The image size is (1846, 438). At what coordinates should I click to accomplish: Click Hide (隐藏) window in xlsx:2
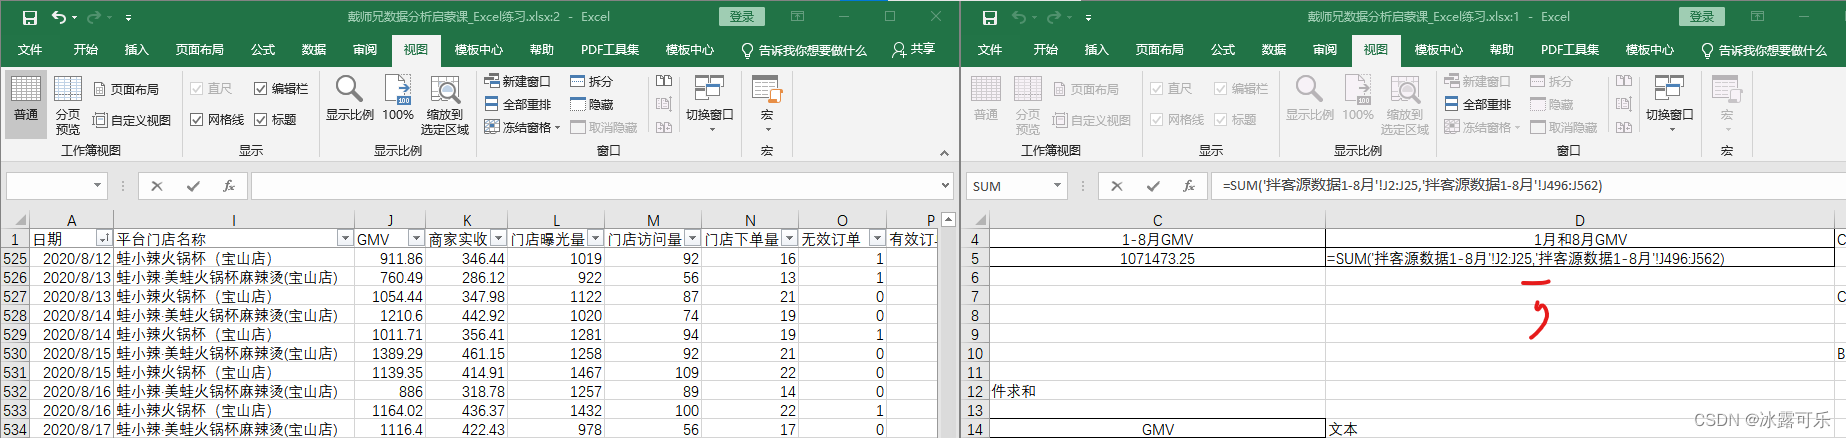591,104
